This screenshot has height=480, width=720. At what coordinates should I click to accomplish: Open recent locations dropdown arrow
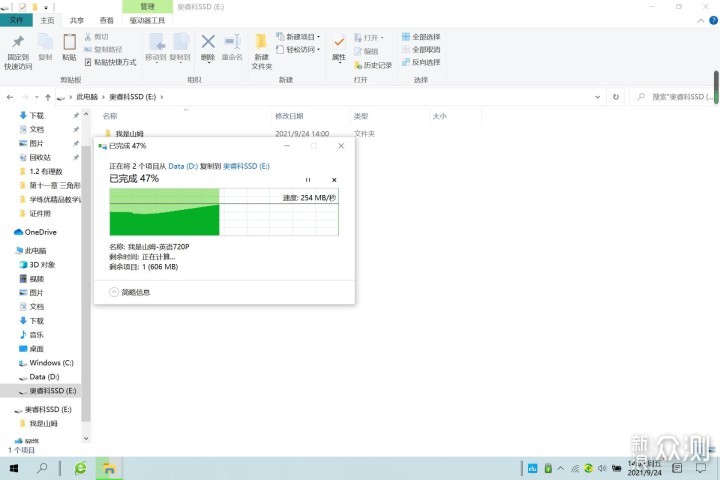pos(37,97)
